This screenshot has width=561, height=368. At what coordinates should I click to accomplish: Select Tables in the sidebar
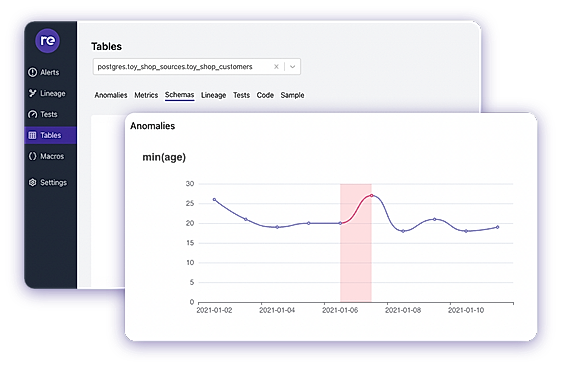(50, 135)
